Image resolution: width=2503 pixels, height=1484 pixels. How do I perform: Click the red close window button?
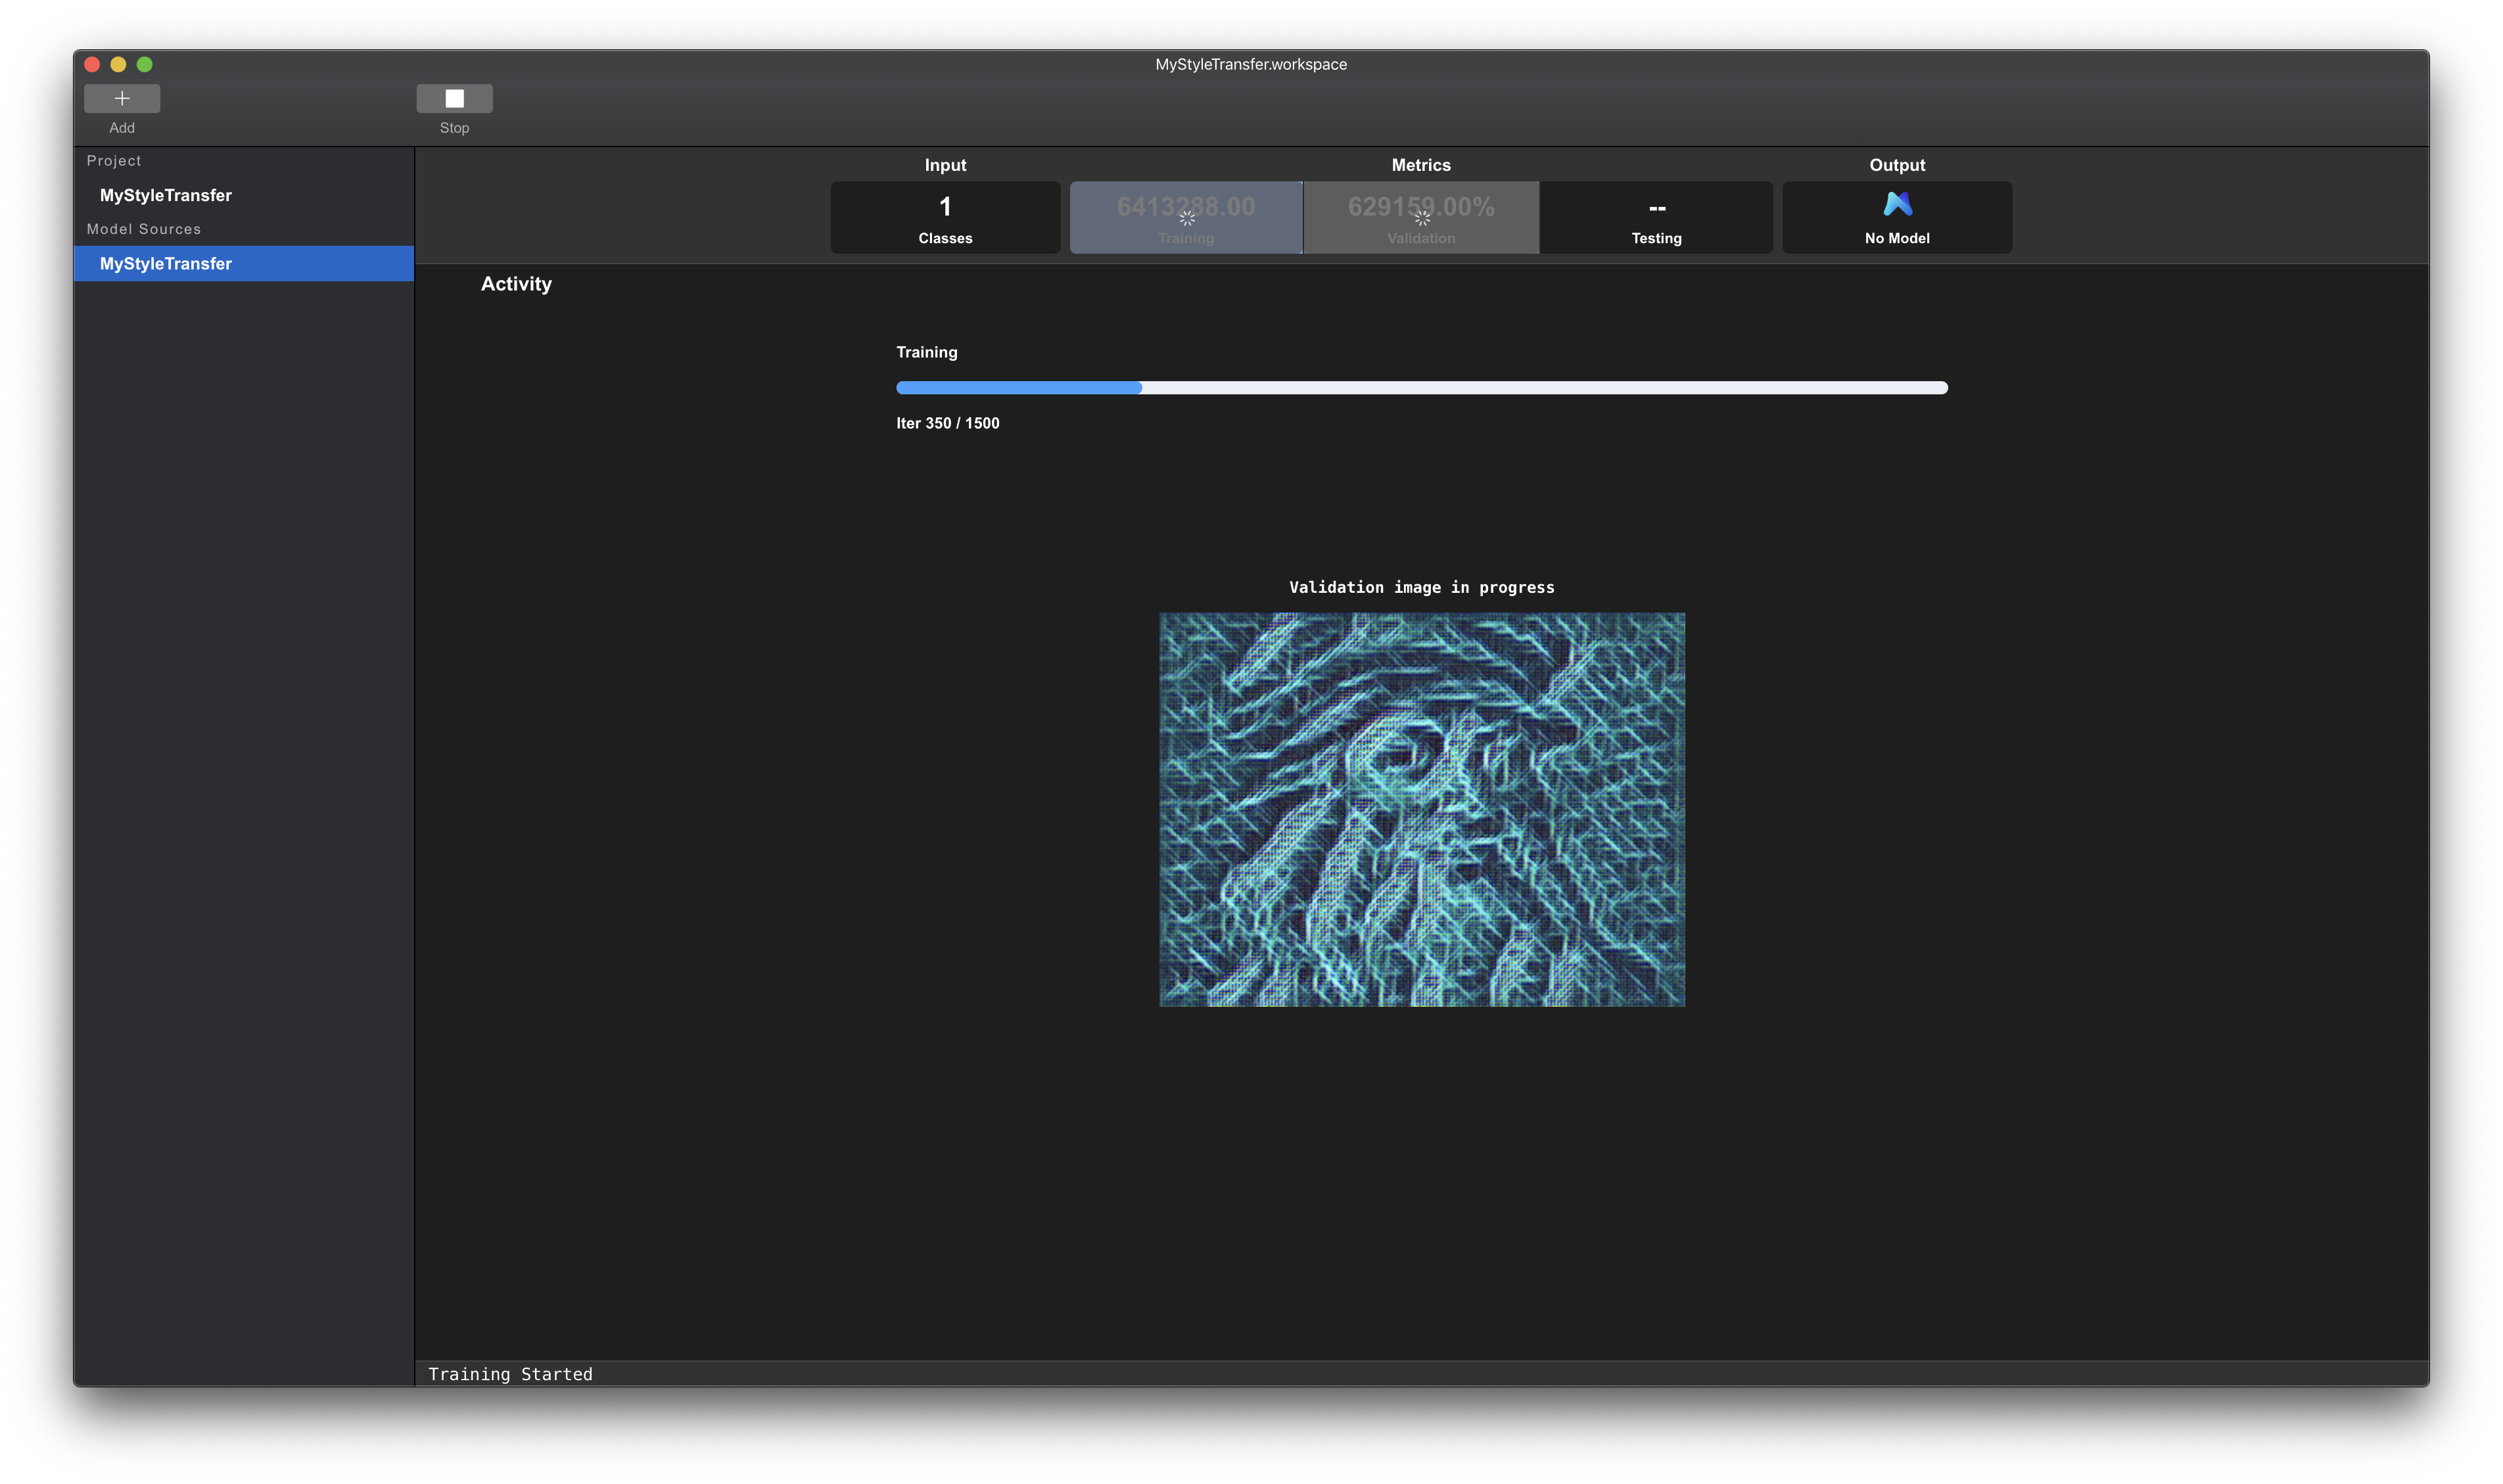point(92,64)
